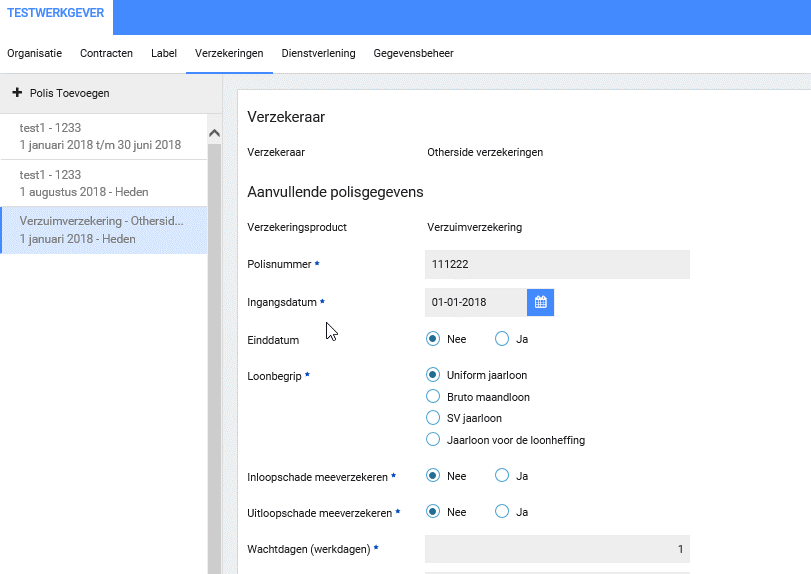Switch to the Contracten tab

tap(106, 53)
